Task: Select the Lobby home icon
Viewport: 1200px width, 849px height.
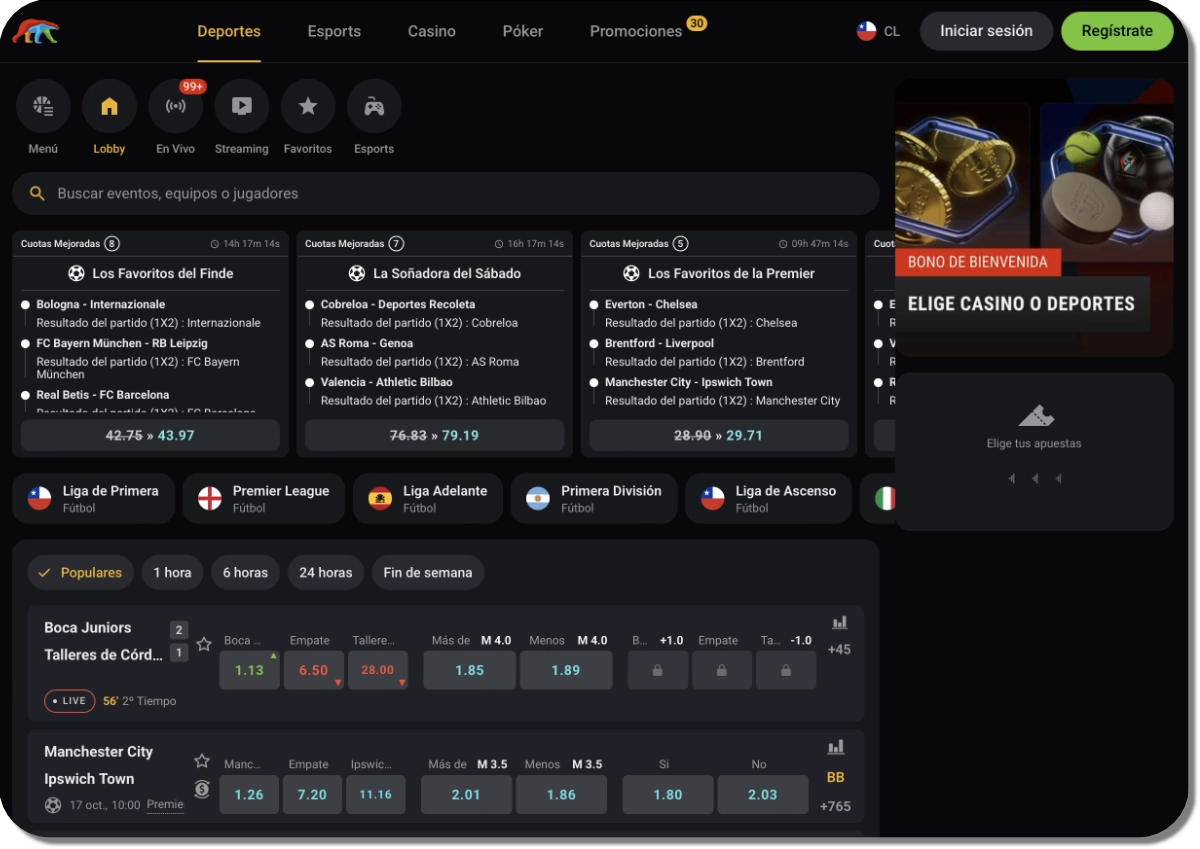Action: (x=109, y=106)
